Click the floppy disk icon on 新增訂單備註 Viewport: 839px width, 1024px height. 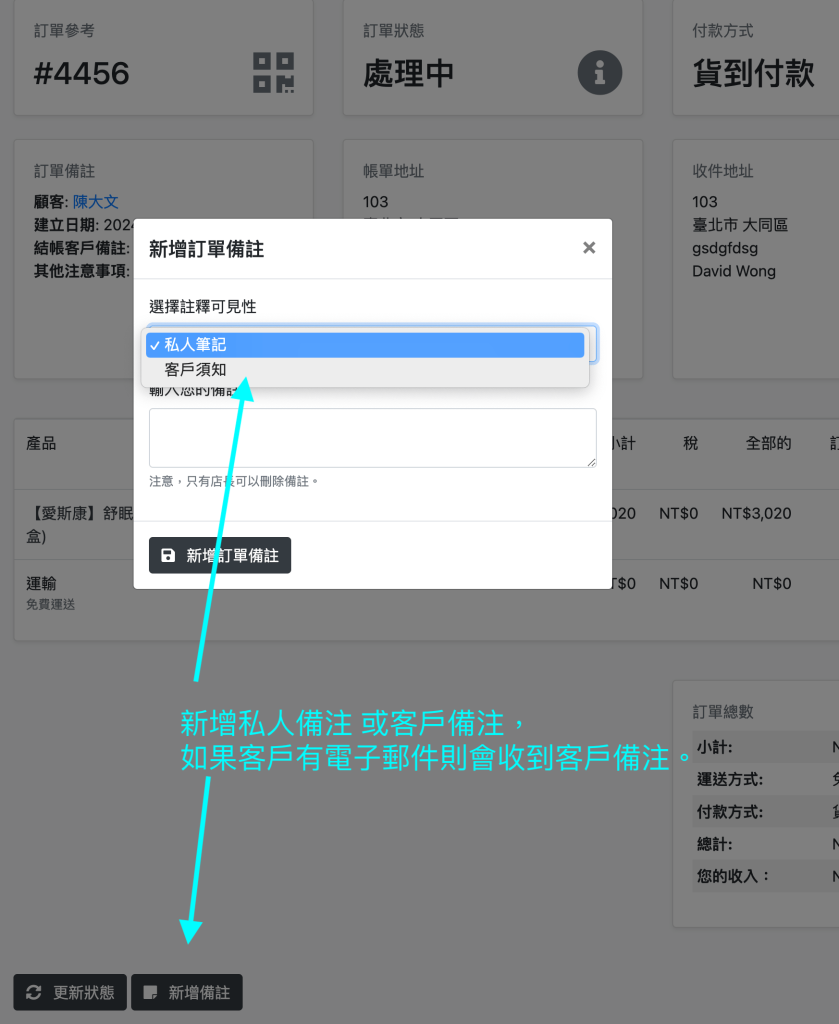pyautogui.click(x=168, y=555)
